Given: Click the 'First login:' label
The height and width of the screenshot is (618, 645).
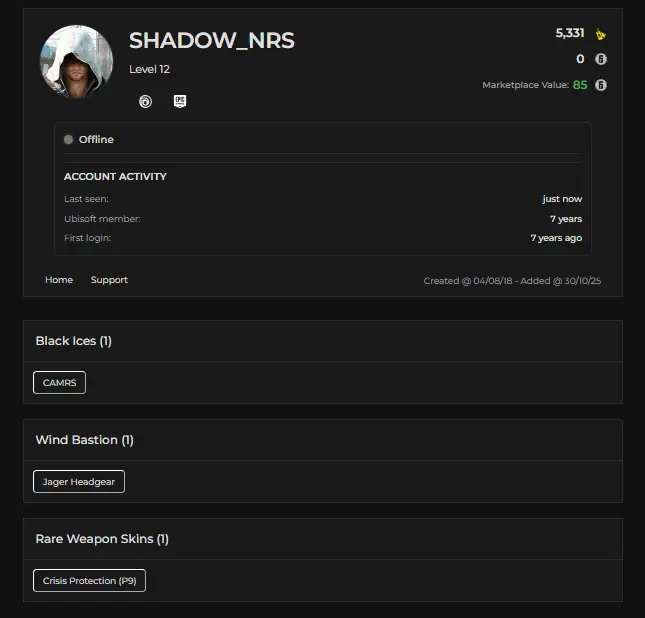Looking at the screenshot, I should [88, 238].
